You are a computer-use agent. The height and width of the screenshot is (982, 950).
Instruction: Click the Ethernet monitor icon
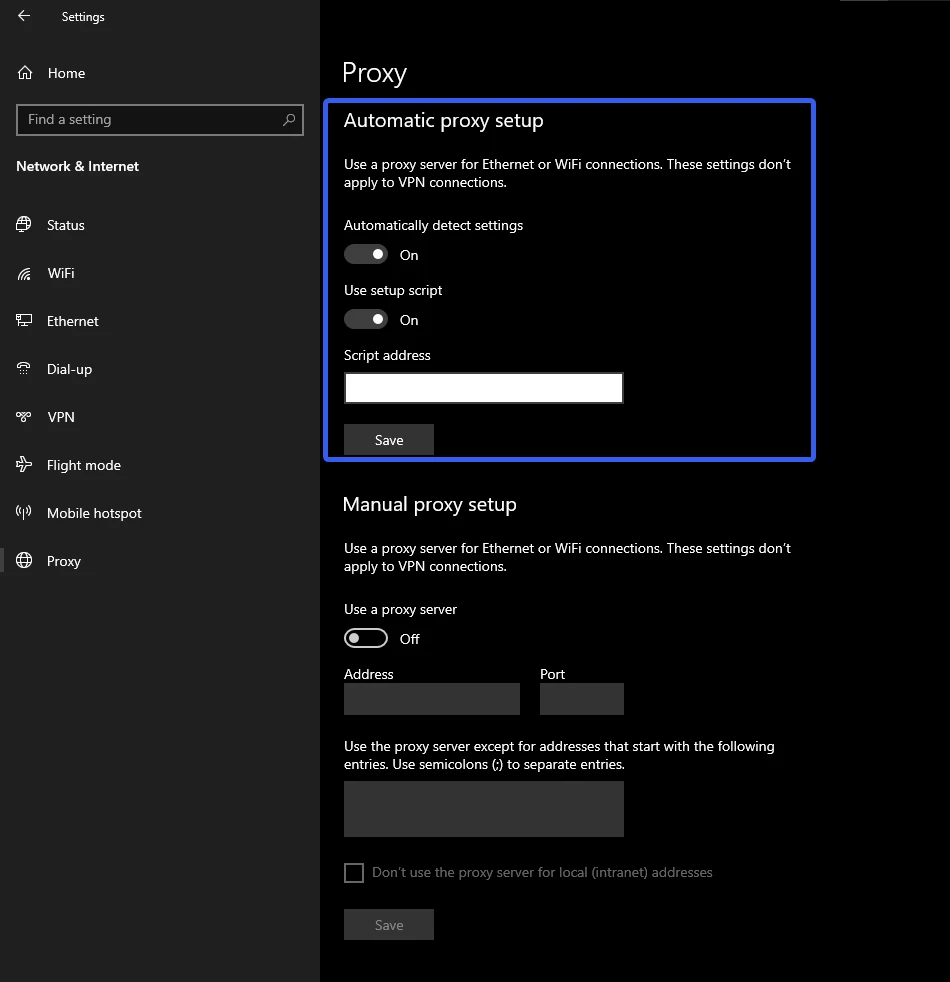pyautogui.click(x=25, y=321)
